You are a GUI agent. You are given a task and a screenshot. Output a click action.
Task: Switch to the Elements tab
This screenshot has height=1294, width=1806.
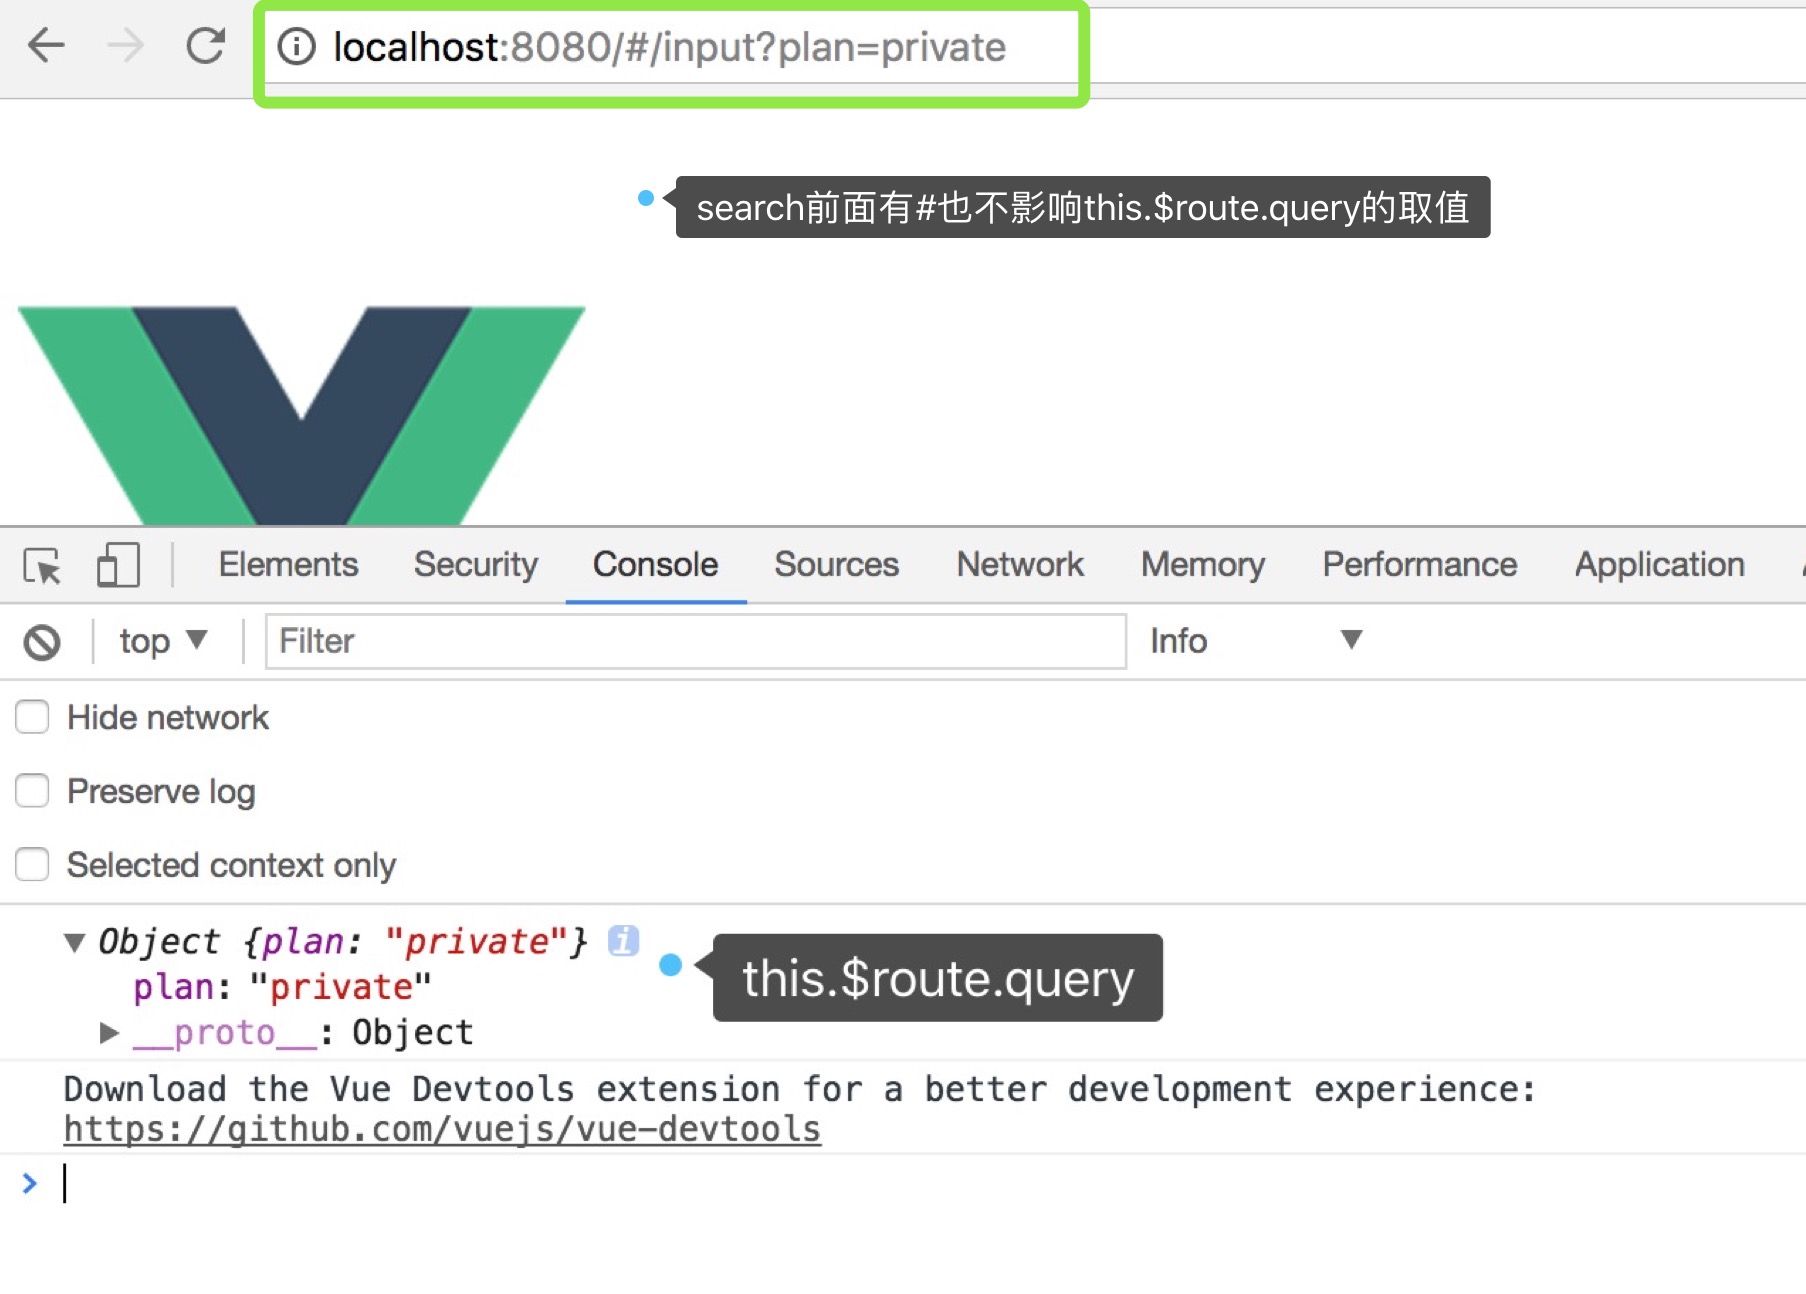pos(288,565)
